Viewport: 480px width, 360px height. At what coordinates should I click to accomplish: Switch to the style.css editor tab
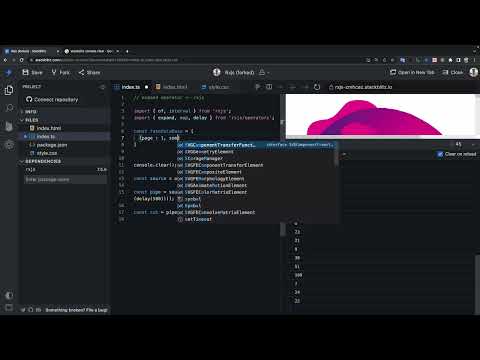[216, 87]
